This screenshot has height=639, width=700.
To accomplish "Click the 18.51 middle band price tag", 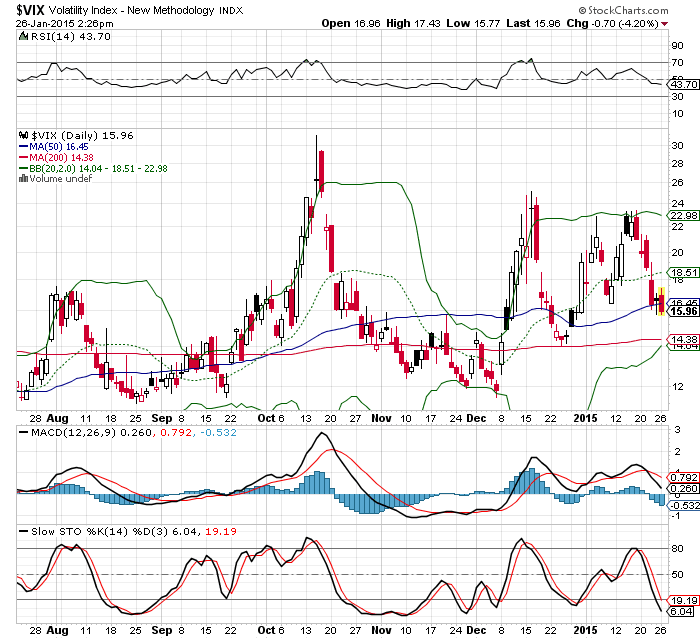I will click(684, 272).
